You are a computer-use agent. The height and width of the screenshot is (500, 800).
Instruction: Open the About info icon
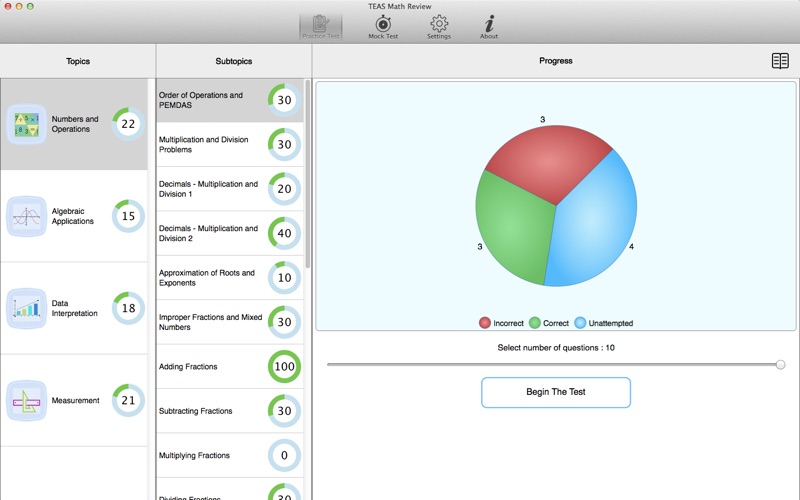489,27
